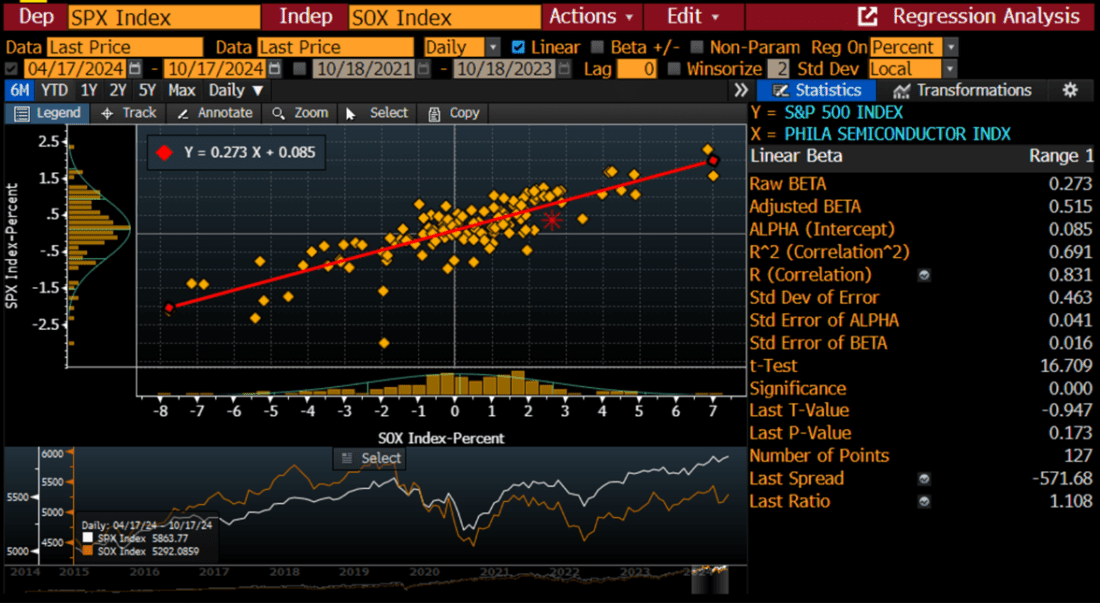This screenshot has height=603, width=1100.
Task: Click the R^2 (Correlation^2) row
Action: [x=920, y=252]
